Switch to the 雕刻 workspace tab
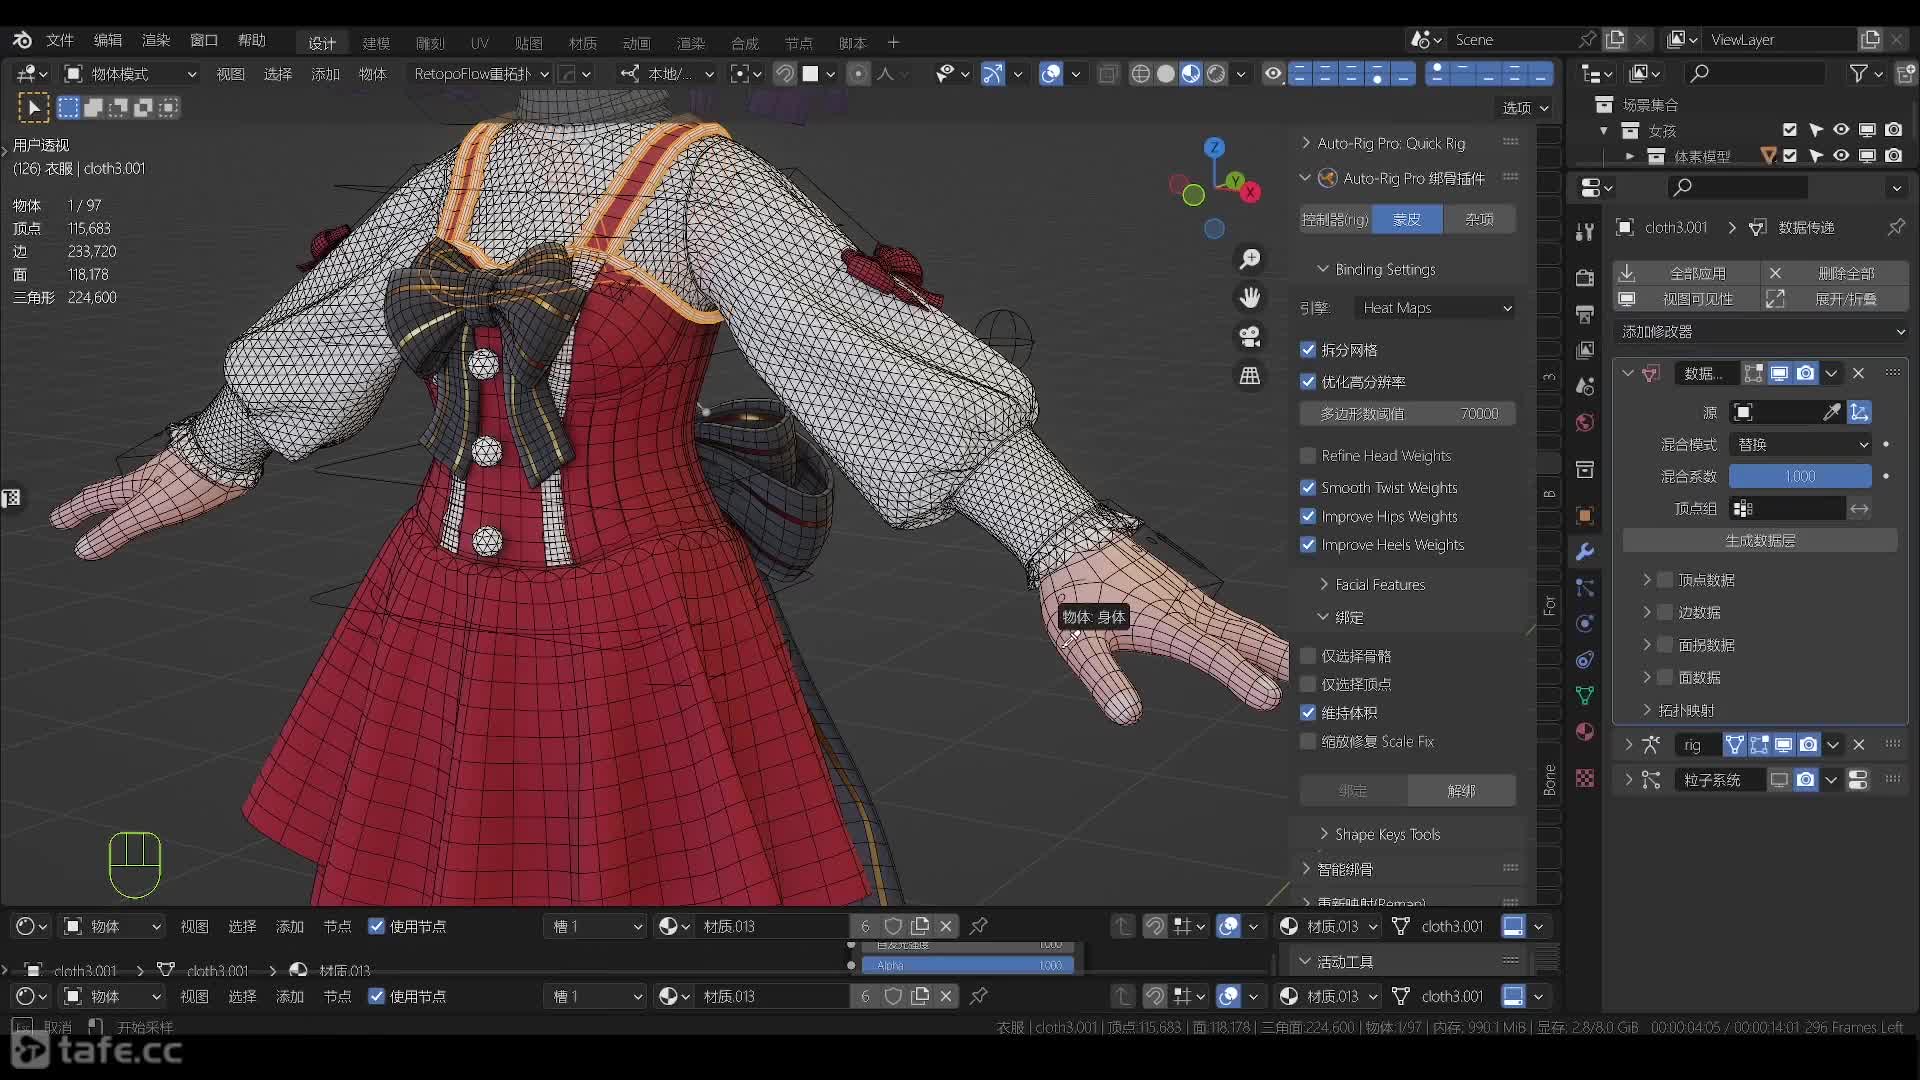Image resolution: width=1920 pixels, height=1080 pixels. pos(430,43)
